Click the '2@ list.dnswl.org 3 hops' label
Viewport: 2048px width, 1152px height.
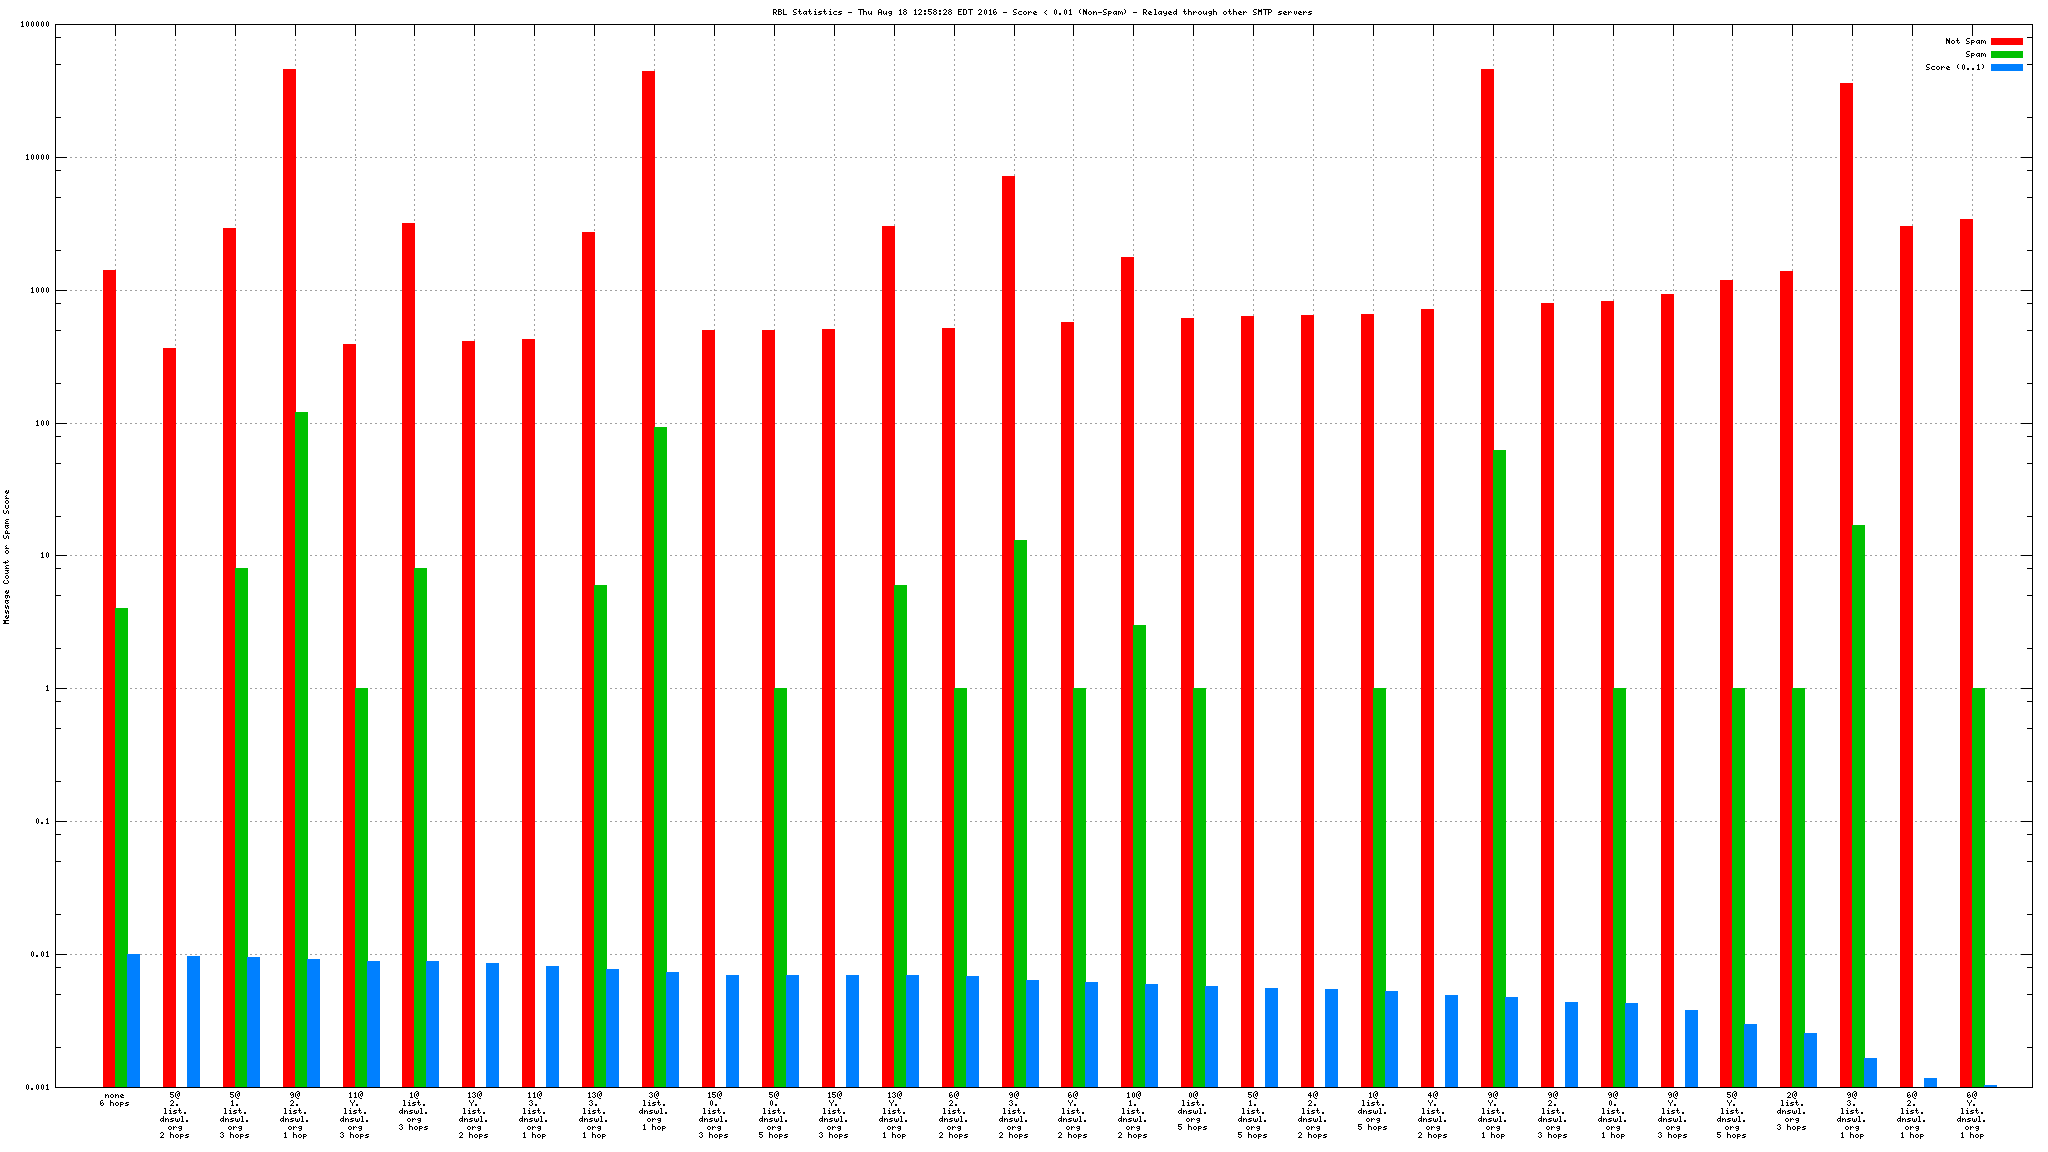[1791, 1111]
